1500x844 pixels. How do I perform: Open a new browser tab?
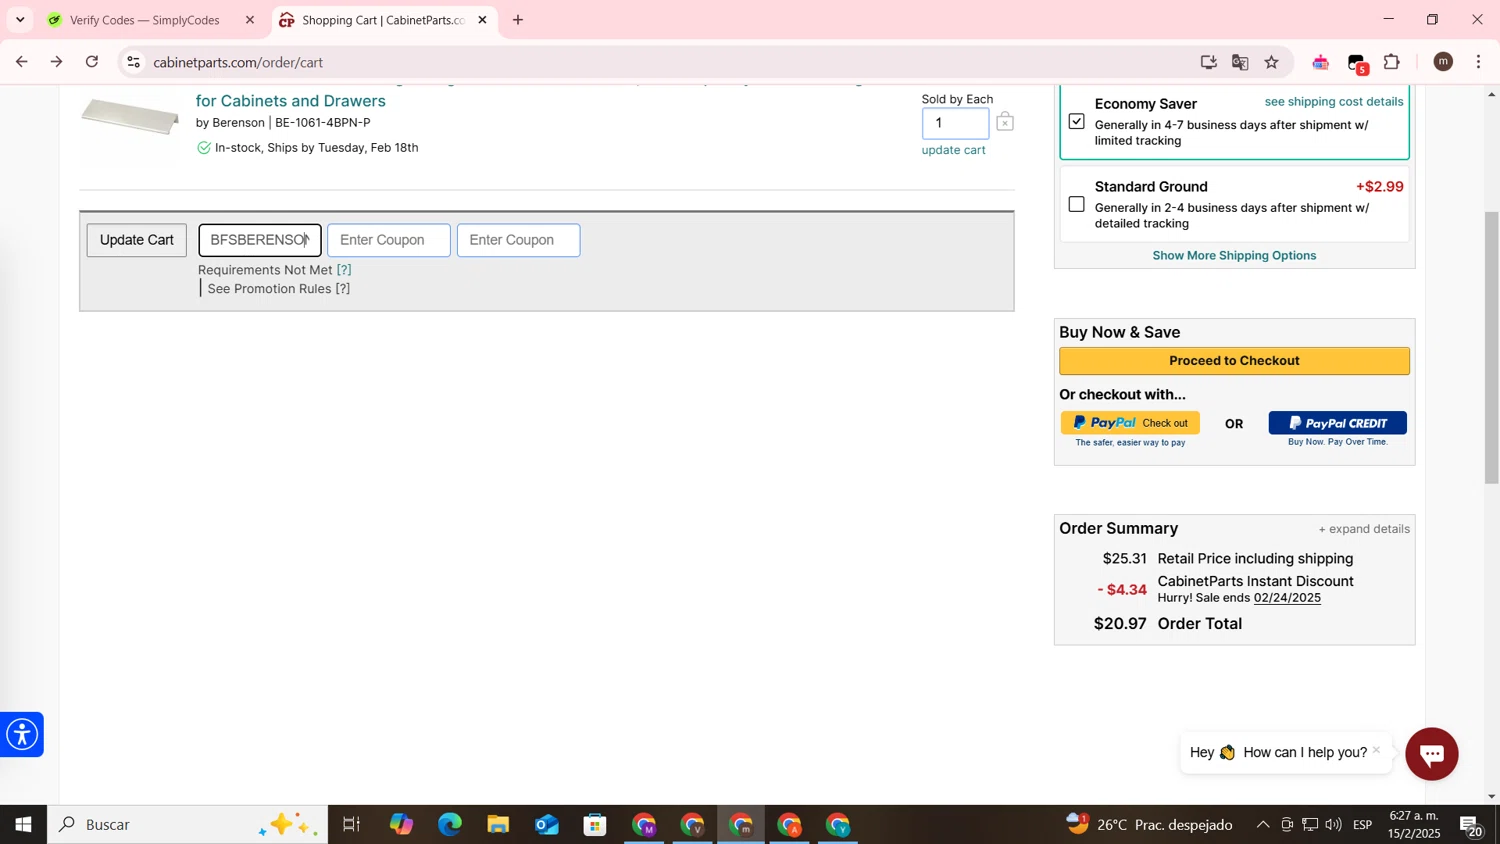[518, 20]
